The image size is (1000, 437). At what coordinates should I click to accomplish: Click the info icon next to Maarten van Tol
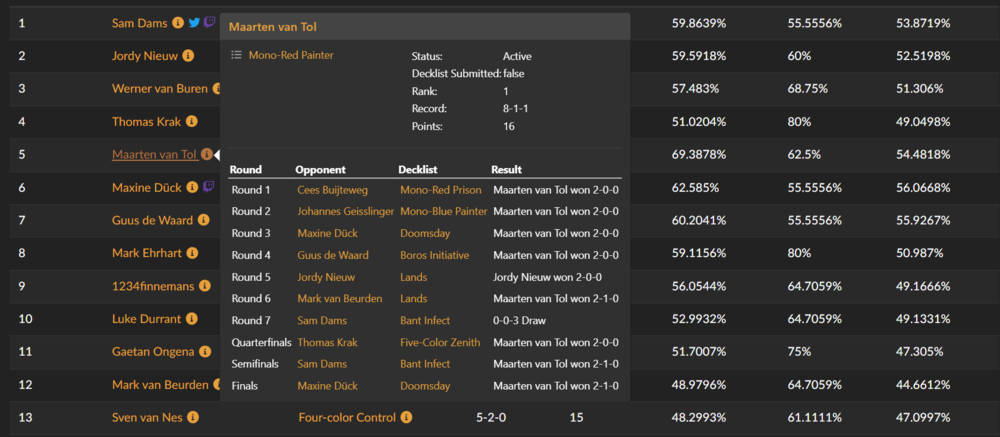(205, 154)
